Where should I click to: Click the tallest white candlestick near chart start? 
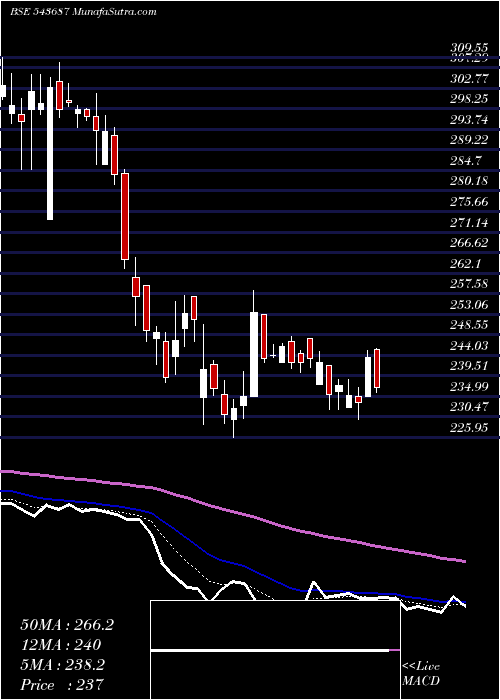[50, 153]
